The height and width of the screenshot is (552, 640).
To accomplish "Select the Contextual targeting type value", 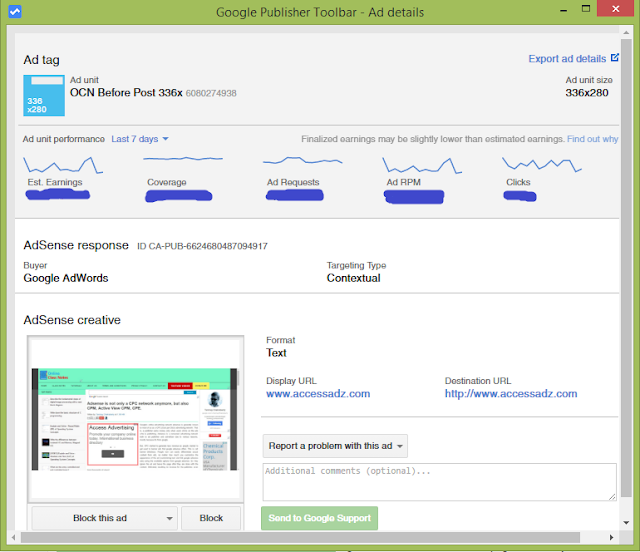I will click(353, 278).
